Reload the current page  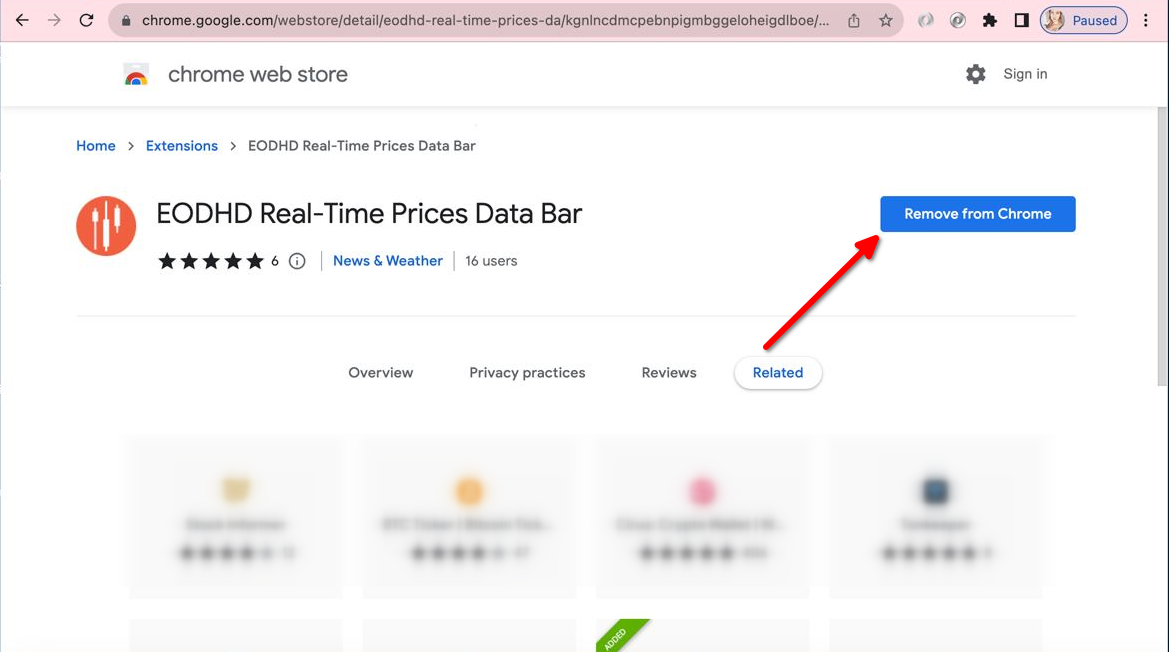86,20
